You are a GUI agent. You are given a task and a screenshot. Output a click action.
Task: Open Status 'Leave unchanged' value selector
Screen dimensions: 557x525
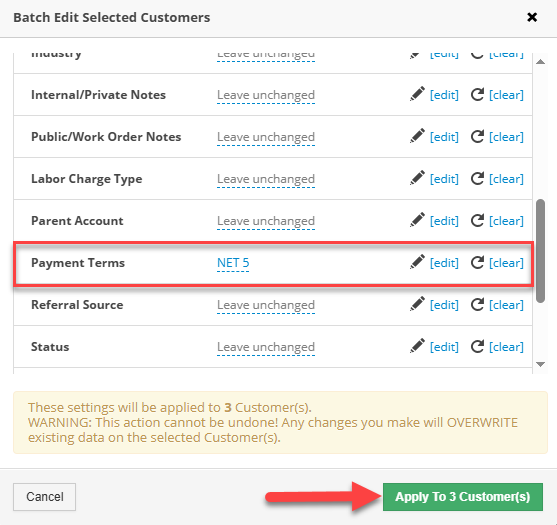pyautogui.click(x=266, y=347)
